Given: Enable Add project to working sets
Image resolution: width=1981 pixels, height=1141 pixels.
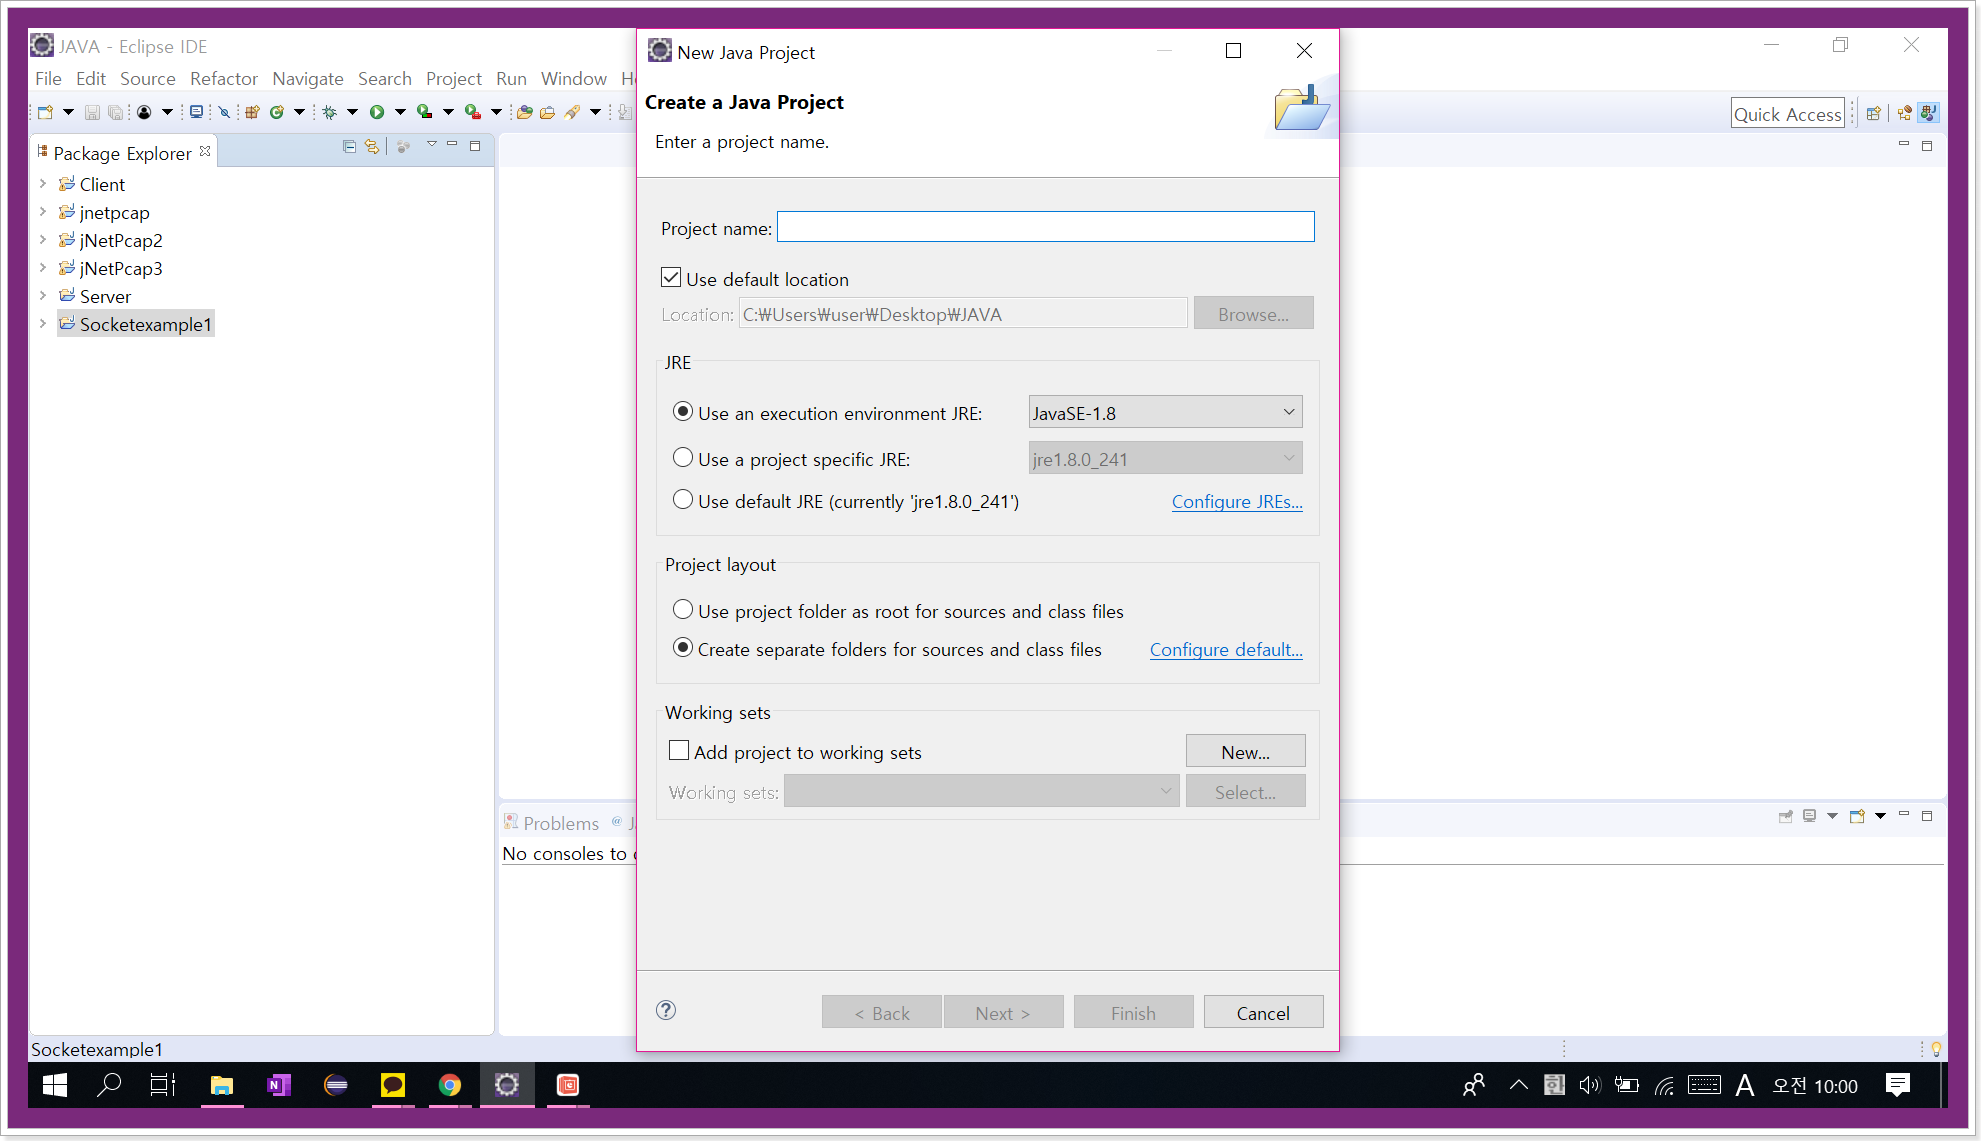Looking at the screenshot, I should click(679, 751).
